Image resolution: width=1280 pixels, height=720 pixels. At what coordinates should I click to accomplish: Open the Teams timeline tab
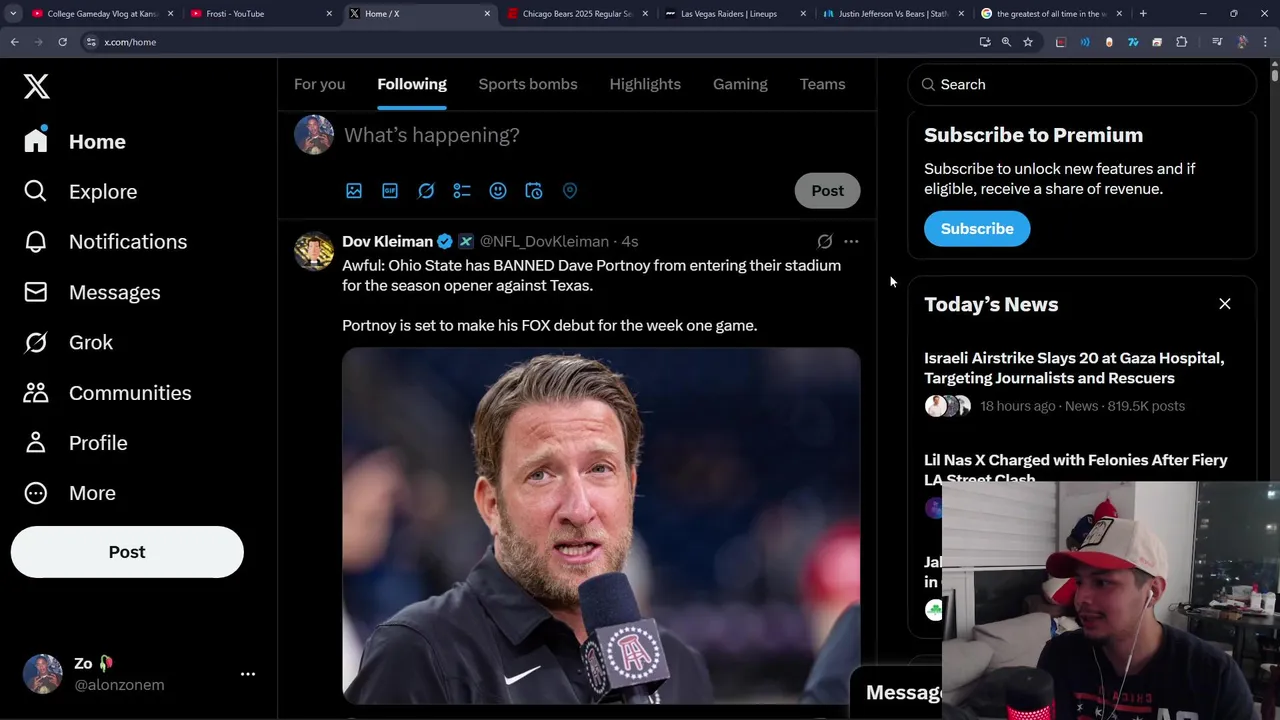(822, 84)
